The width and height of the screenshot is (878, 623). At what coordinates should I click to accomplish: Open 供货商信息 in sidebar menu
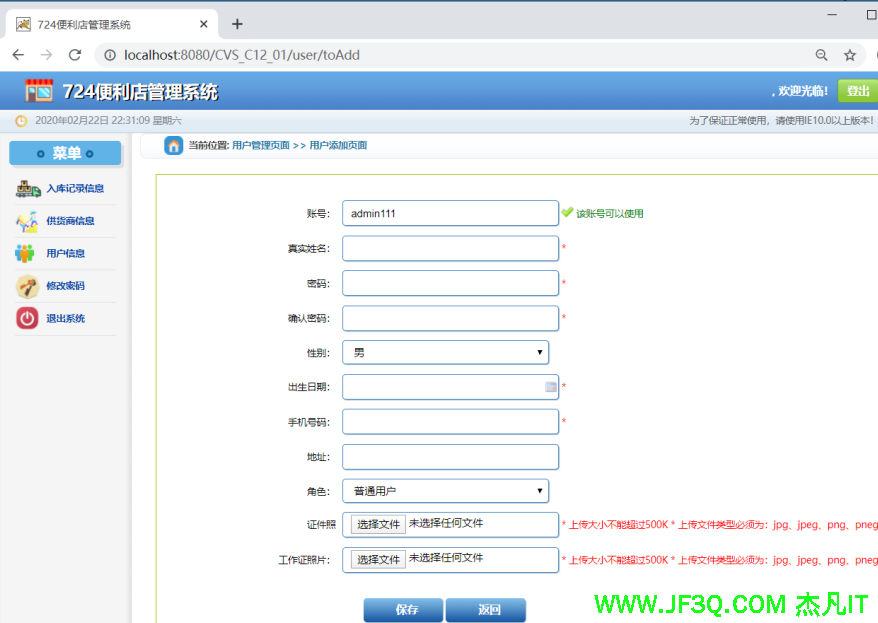coord(70,221)
